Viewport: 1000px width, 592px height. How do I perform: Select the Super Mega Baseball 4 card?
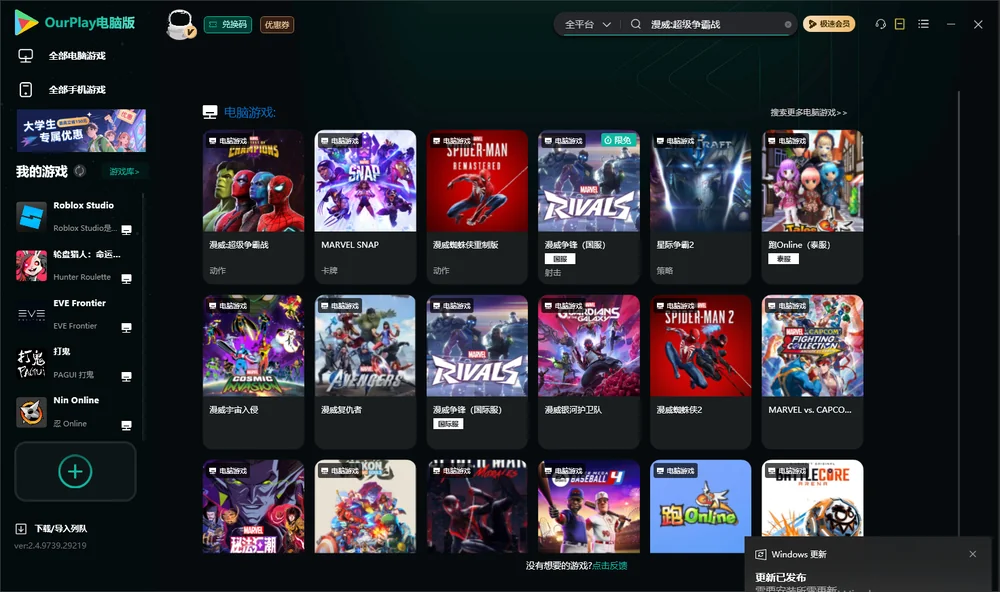(589, 507)
